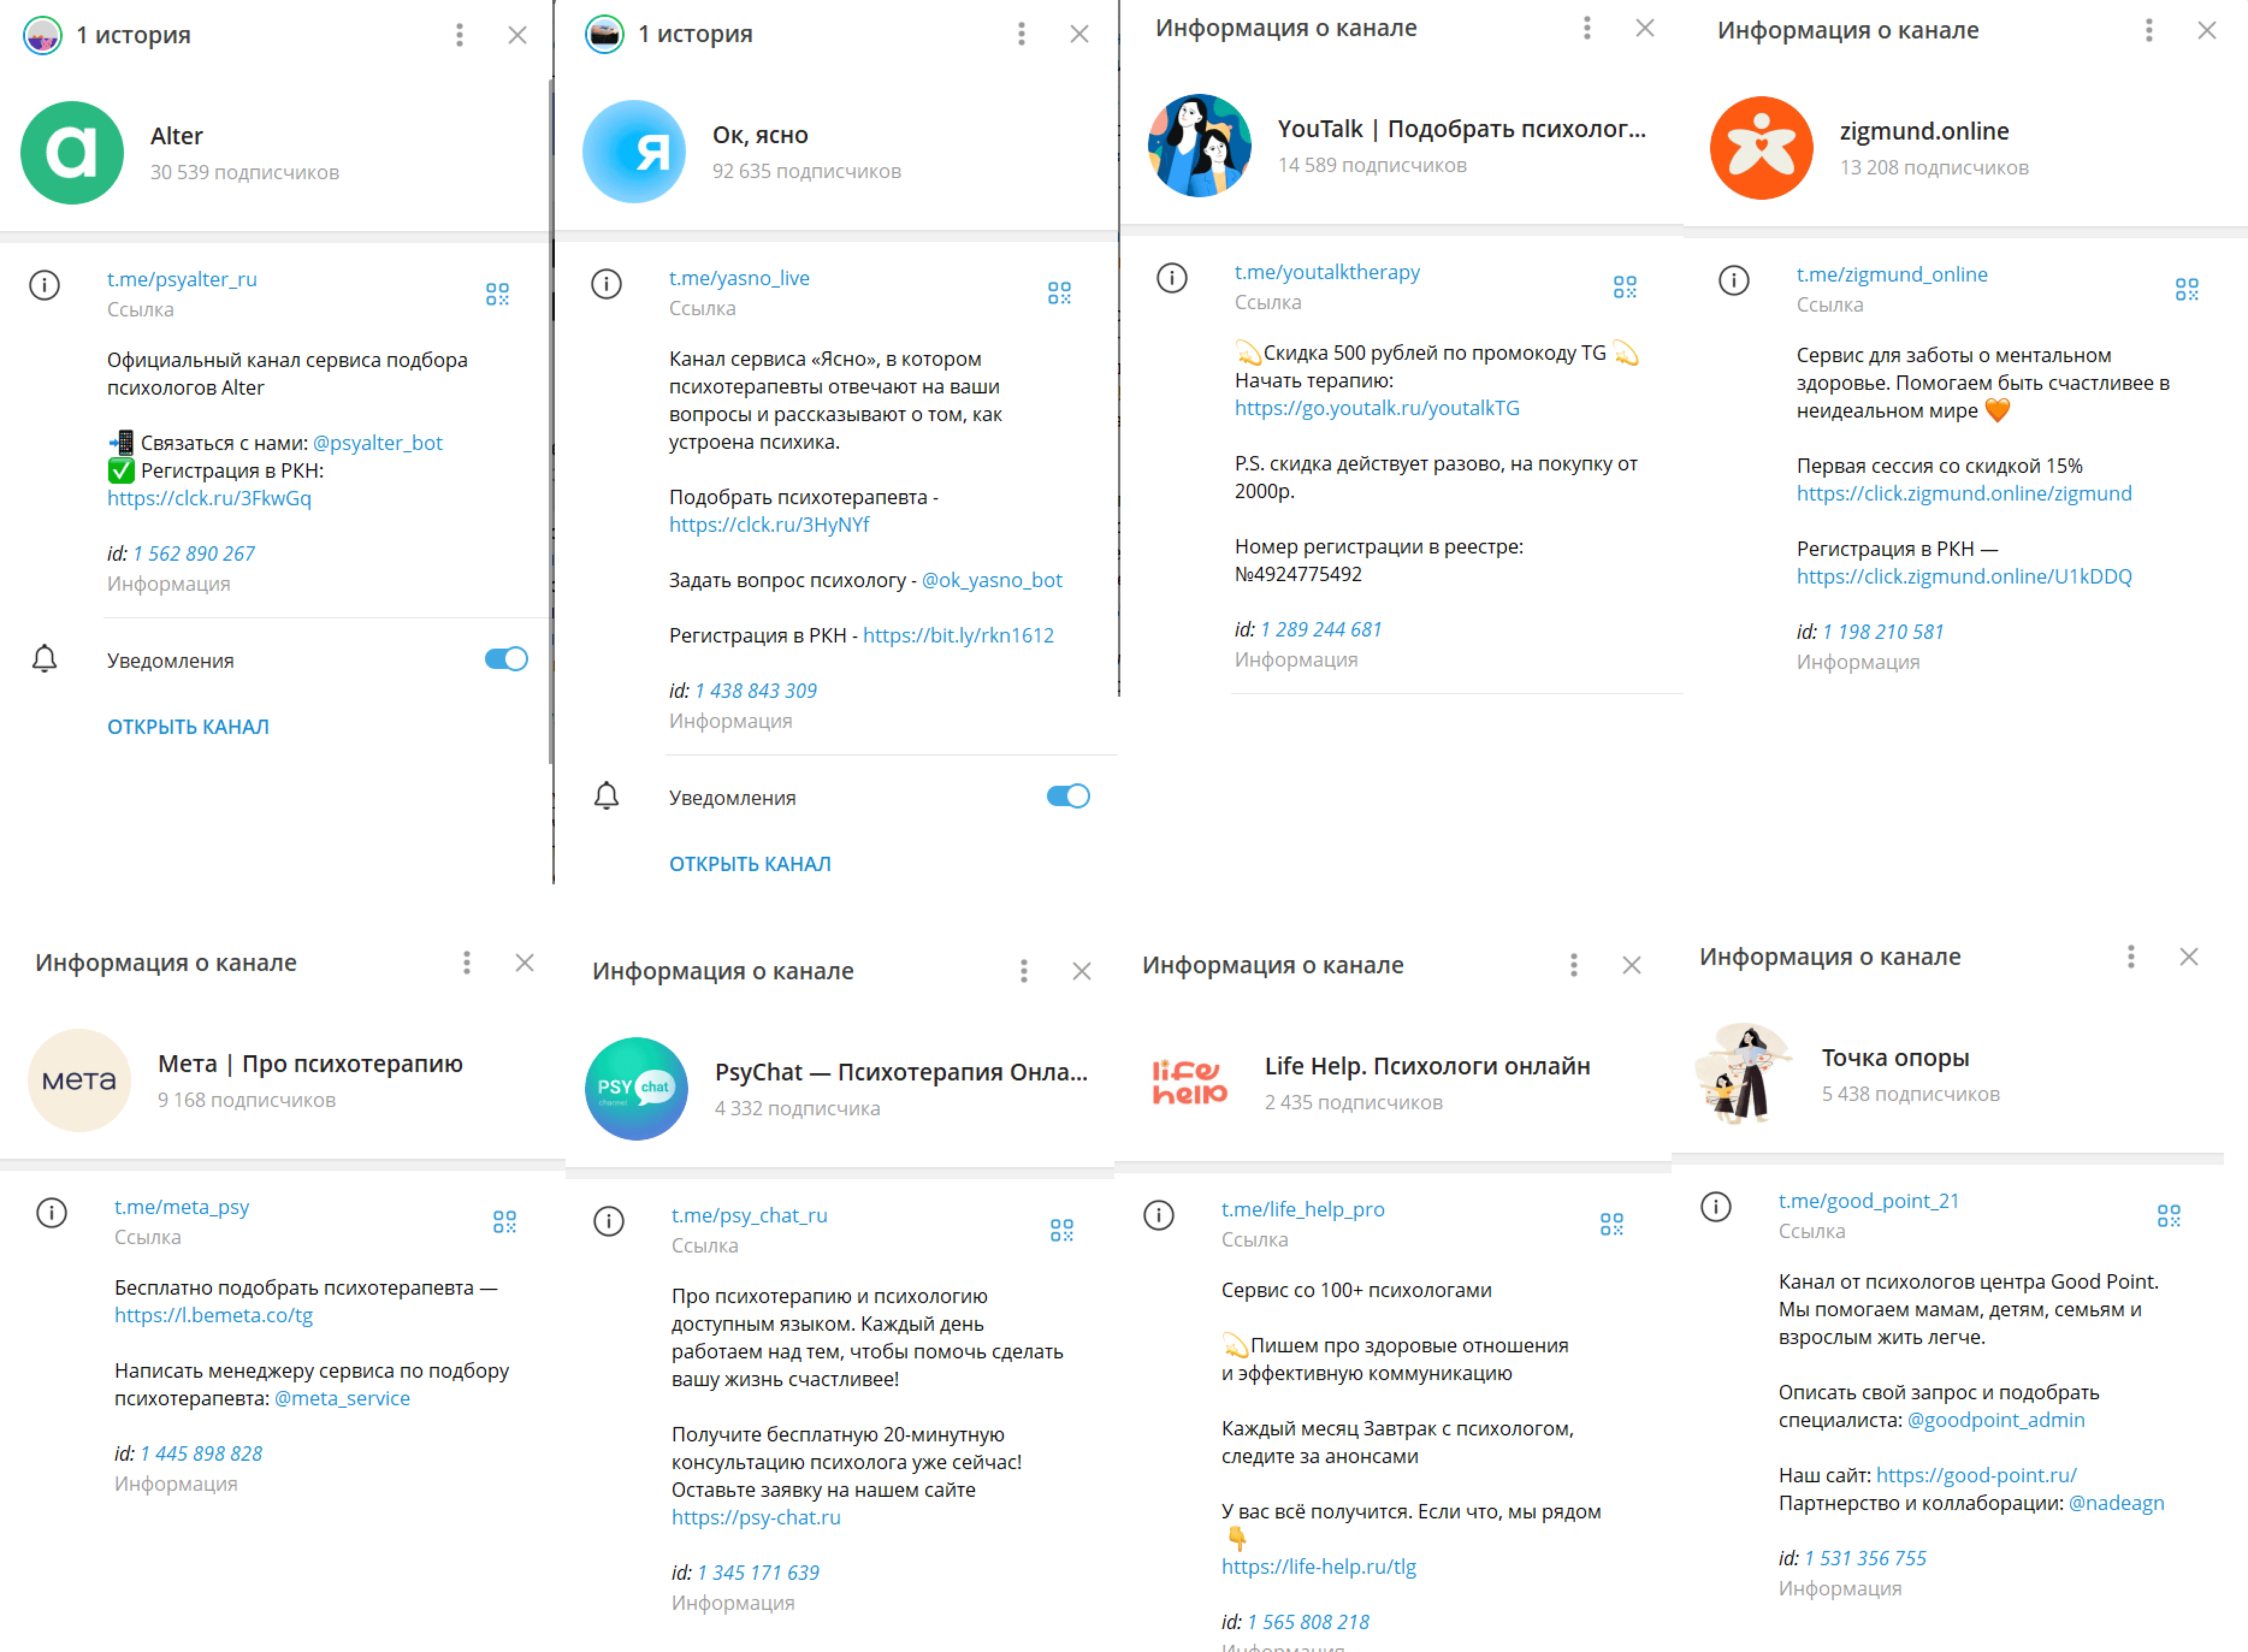Toggle notifications switch for Alter channel

[506, 658]
